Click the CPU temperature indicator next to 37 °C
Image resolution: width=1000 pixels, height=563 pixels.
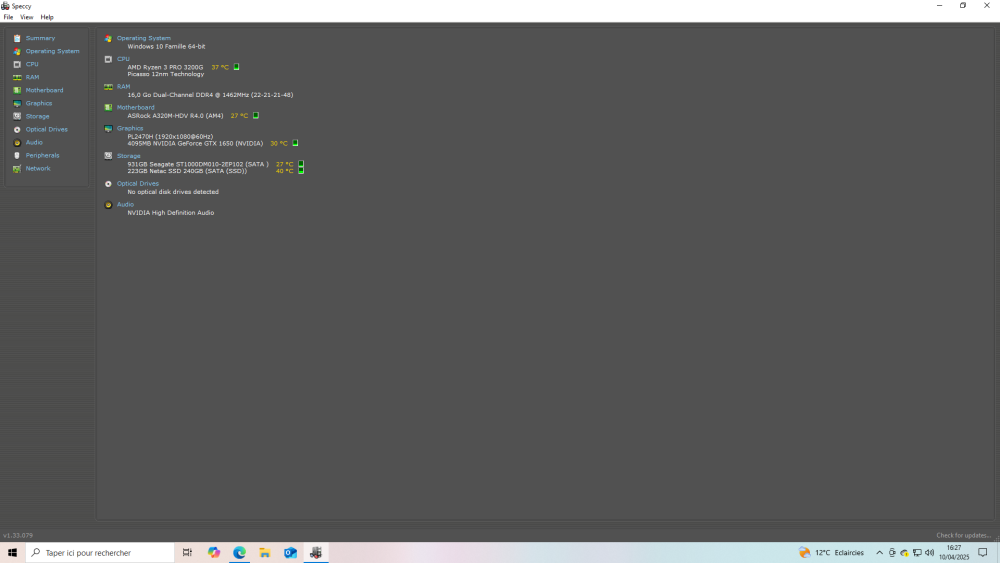pos(237,67)
